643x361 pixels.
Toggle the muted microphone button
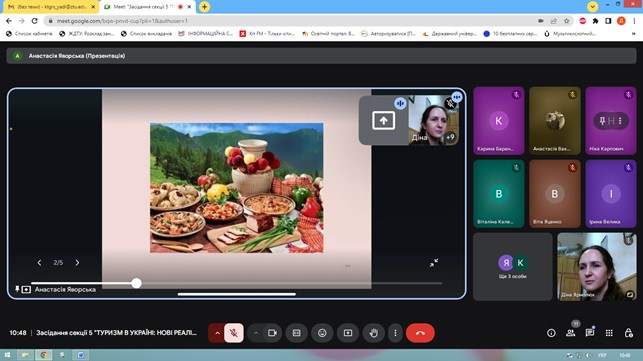234,333
